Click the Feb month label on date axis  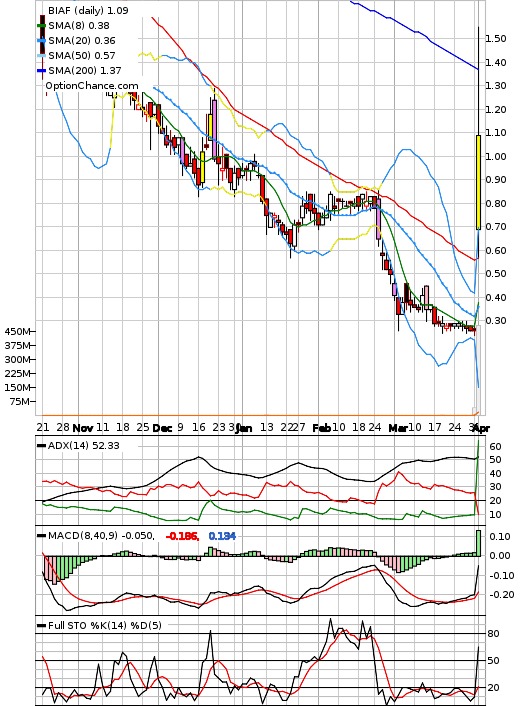pos(322,427)
